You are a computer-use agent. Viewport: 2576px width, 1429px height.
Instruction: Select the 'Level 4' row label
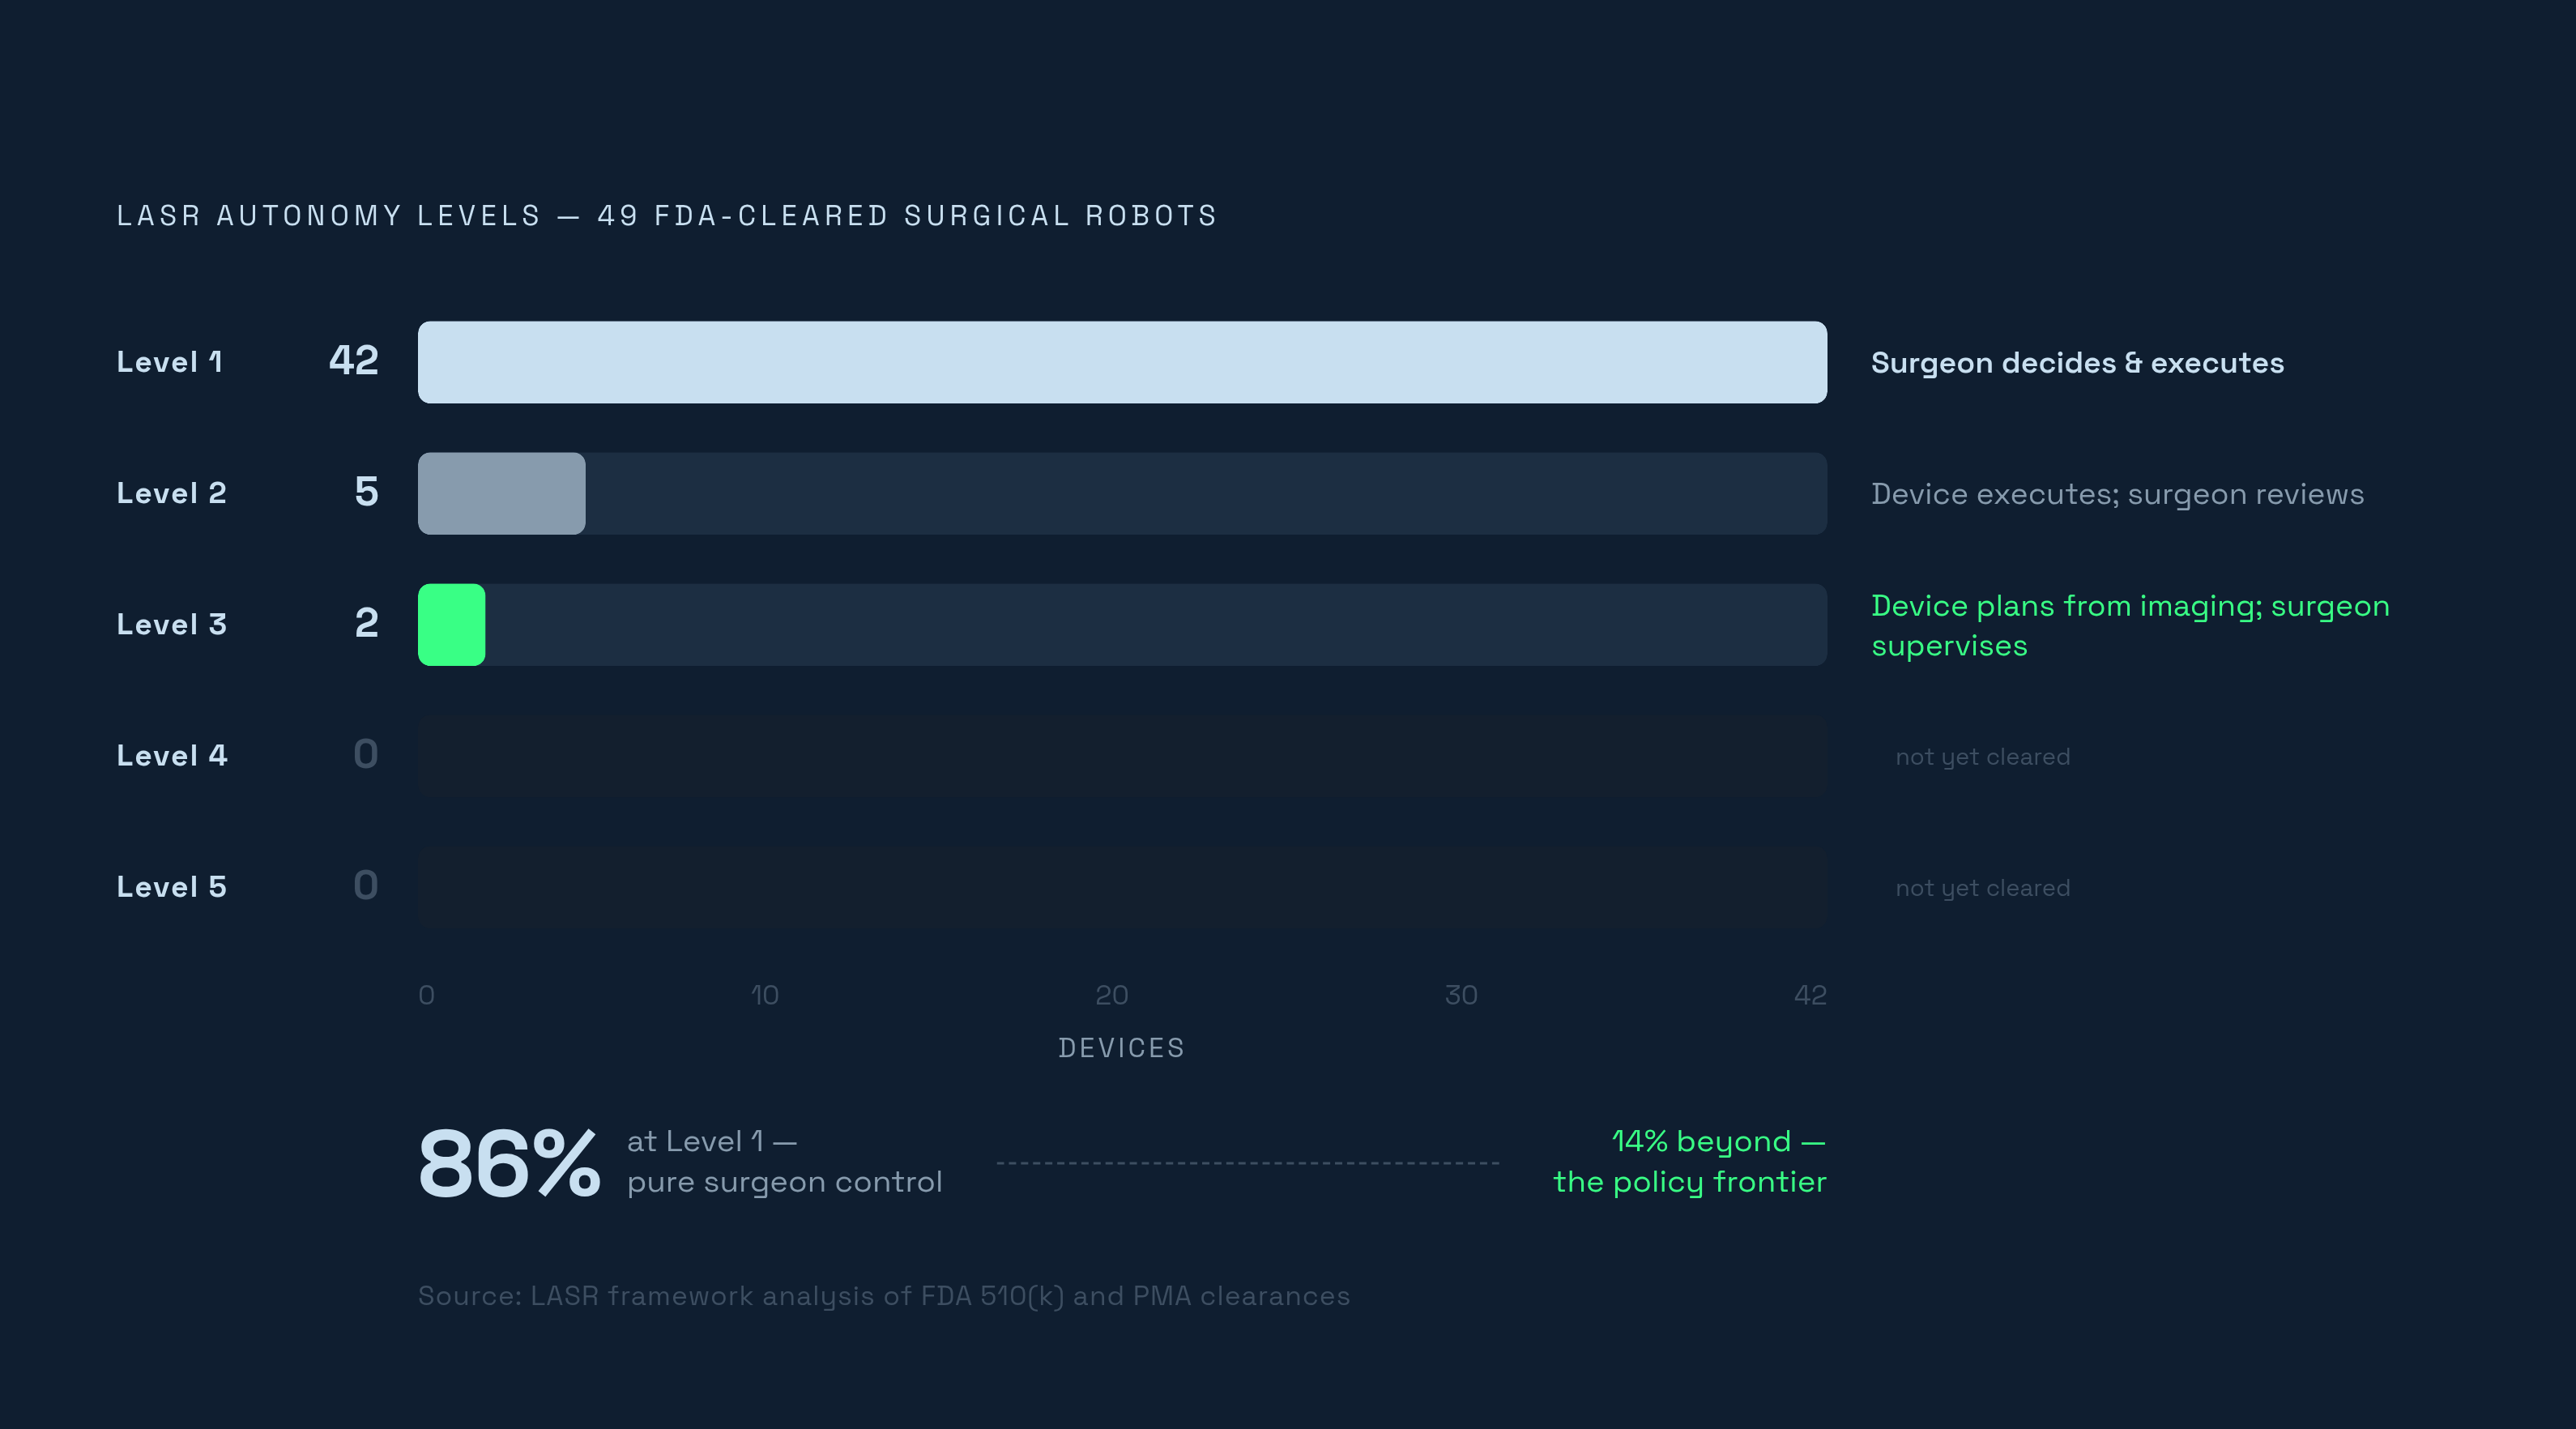(x=171, y=755)
